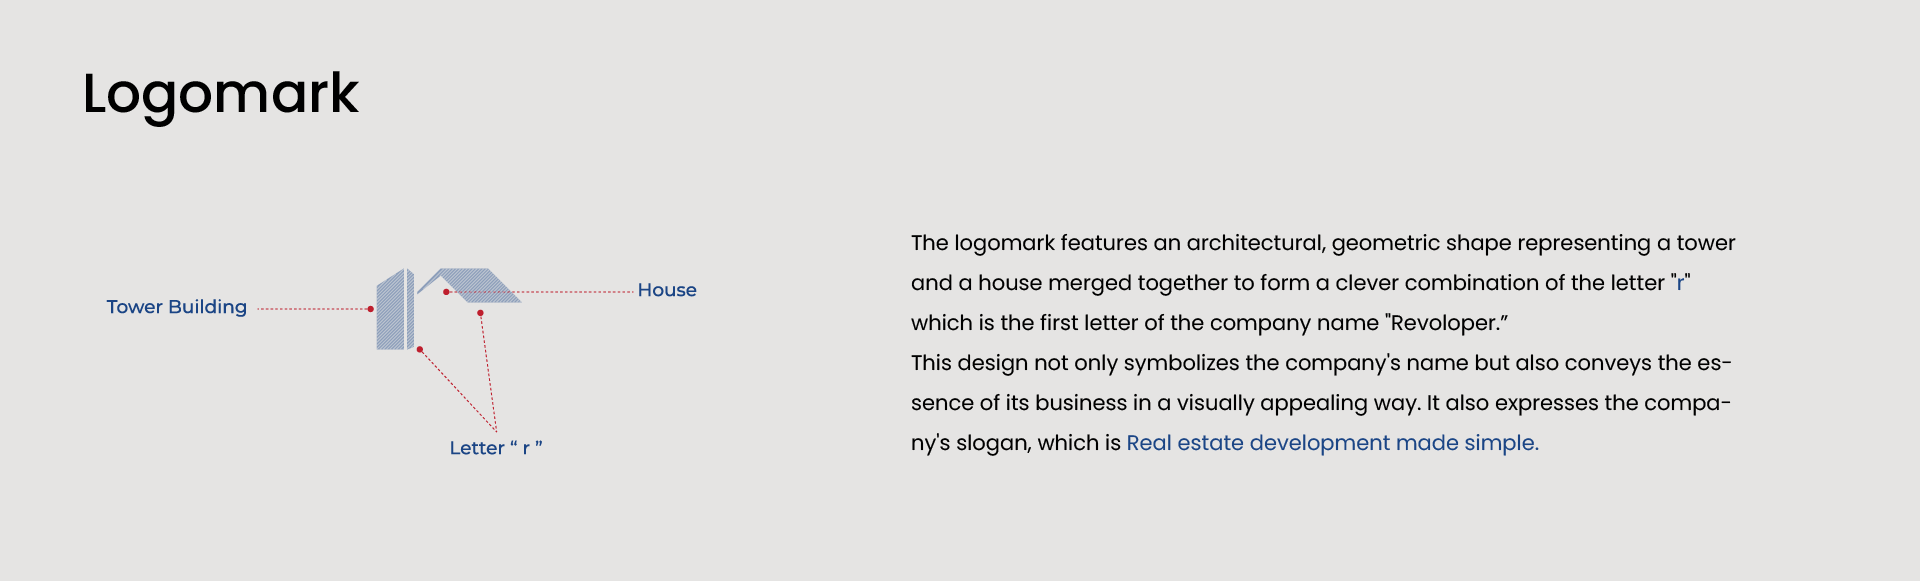The height and width of the screenshot is (581, 1920).
Task: Click the "Logomark" heading
Action: 220,93
